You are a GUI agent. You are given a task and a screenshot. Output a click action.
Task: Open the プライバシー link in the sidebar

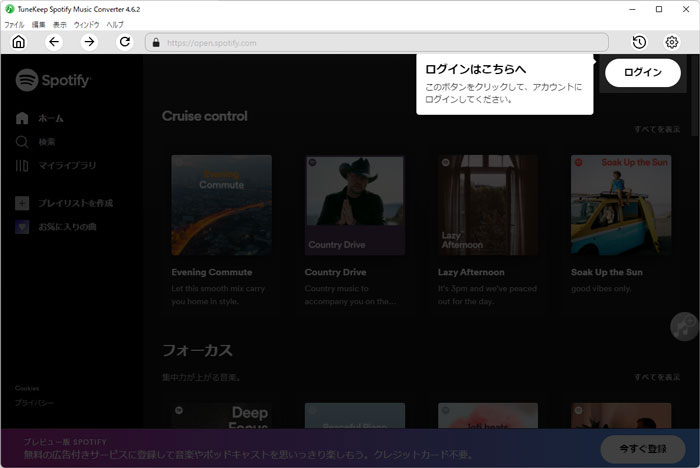pyautogui.click(x=34, y=403)
